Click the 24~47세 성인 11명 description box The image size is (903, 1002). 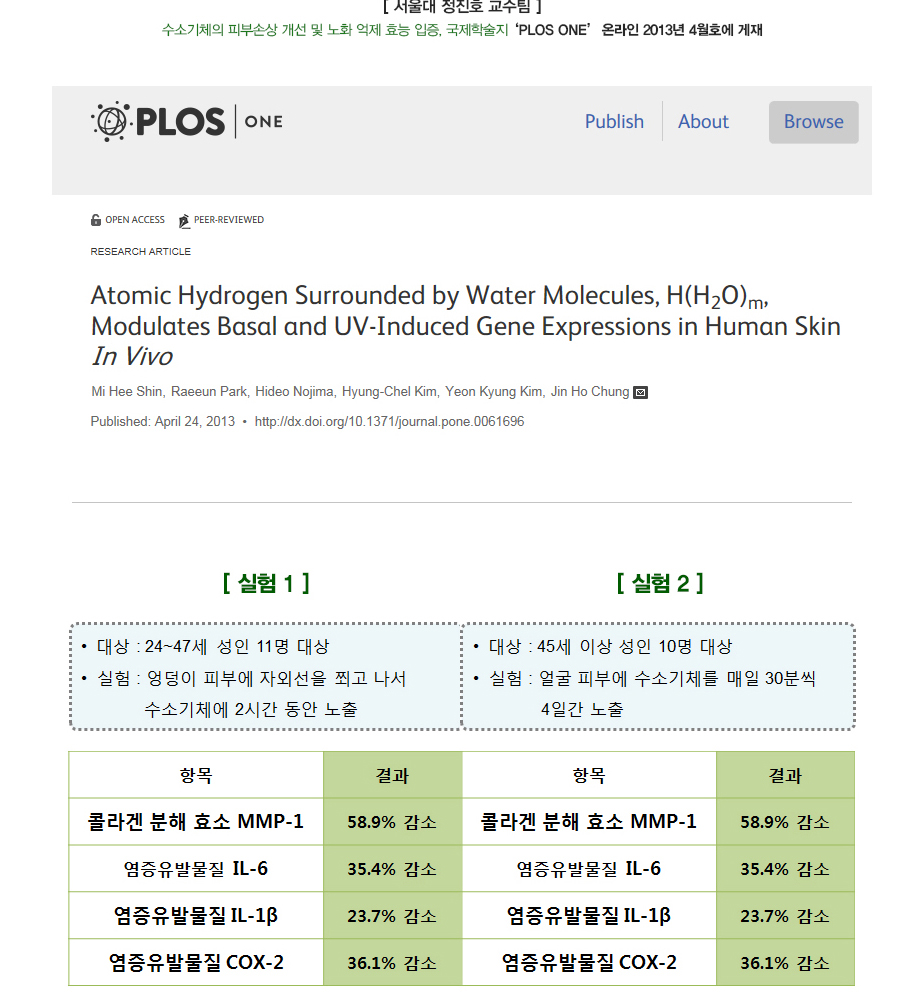point(265,677)
